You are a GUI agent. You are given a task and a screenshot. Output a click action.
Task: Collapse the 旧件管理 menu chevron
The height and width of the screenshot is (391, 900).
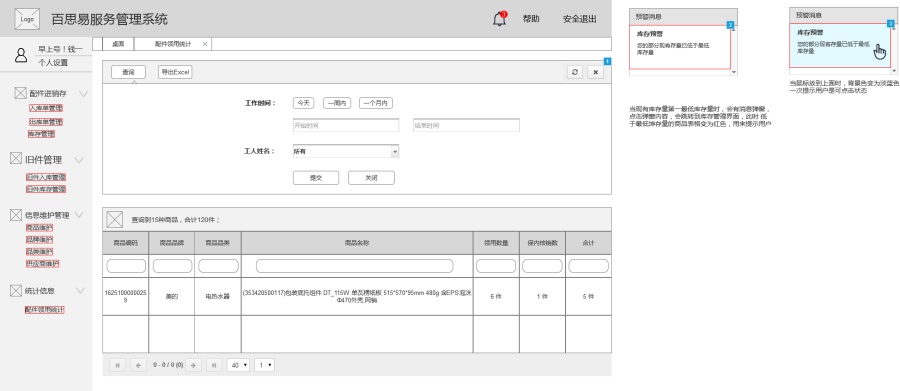click(79, 160)
